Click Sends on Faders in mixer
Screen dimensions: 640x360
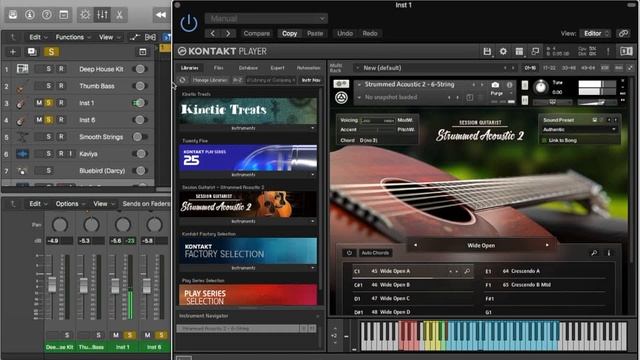[146, 204]
